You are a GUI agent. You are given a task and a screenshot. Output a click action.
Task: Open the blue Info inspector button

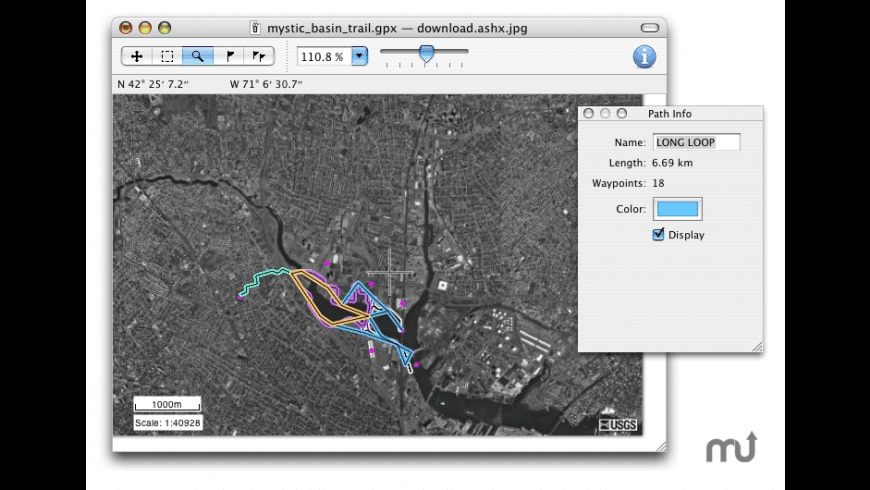[x=645, y=57]
